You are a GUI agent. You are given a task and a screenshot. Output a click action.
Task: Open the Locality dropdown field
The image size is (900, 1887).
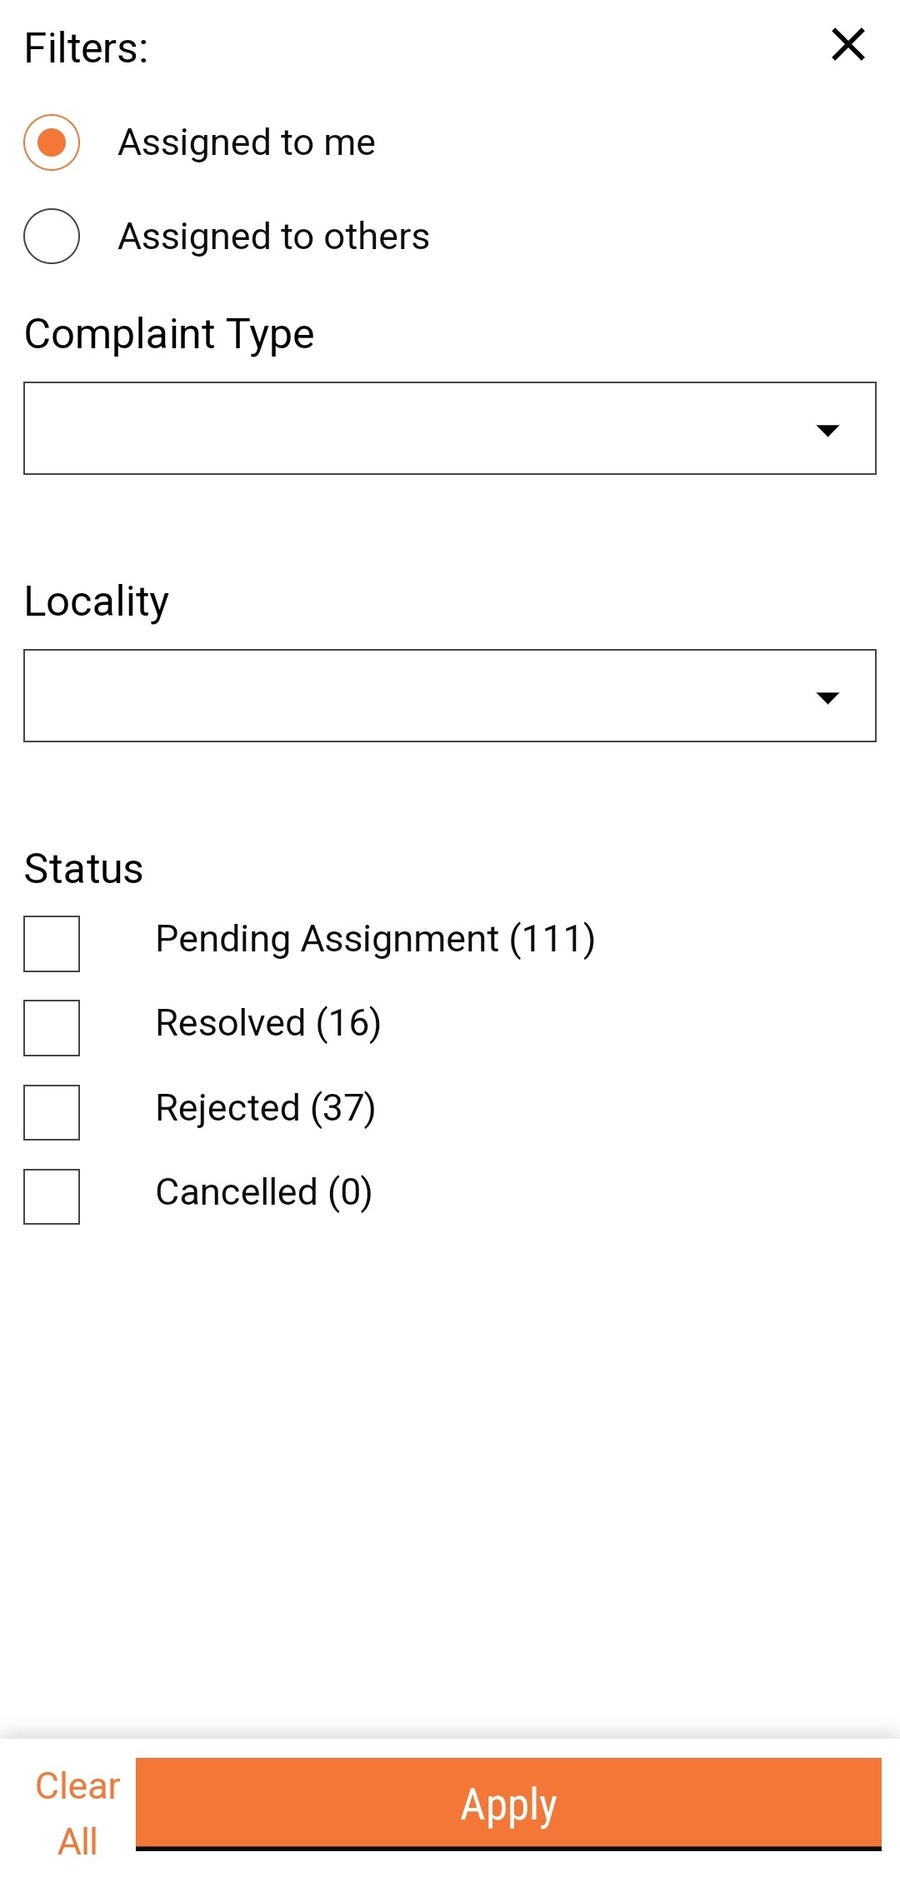[x=420, y=696]
